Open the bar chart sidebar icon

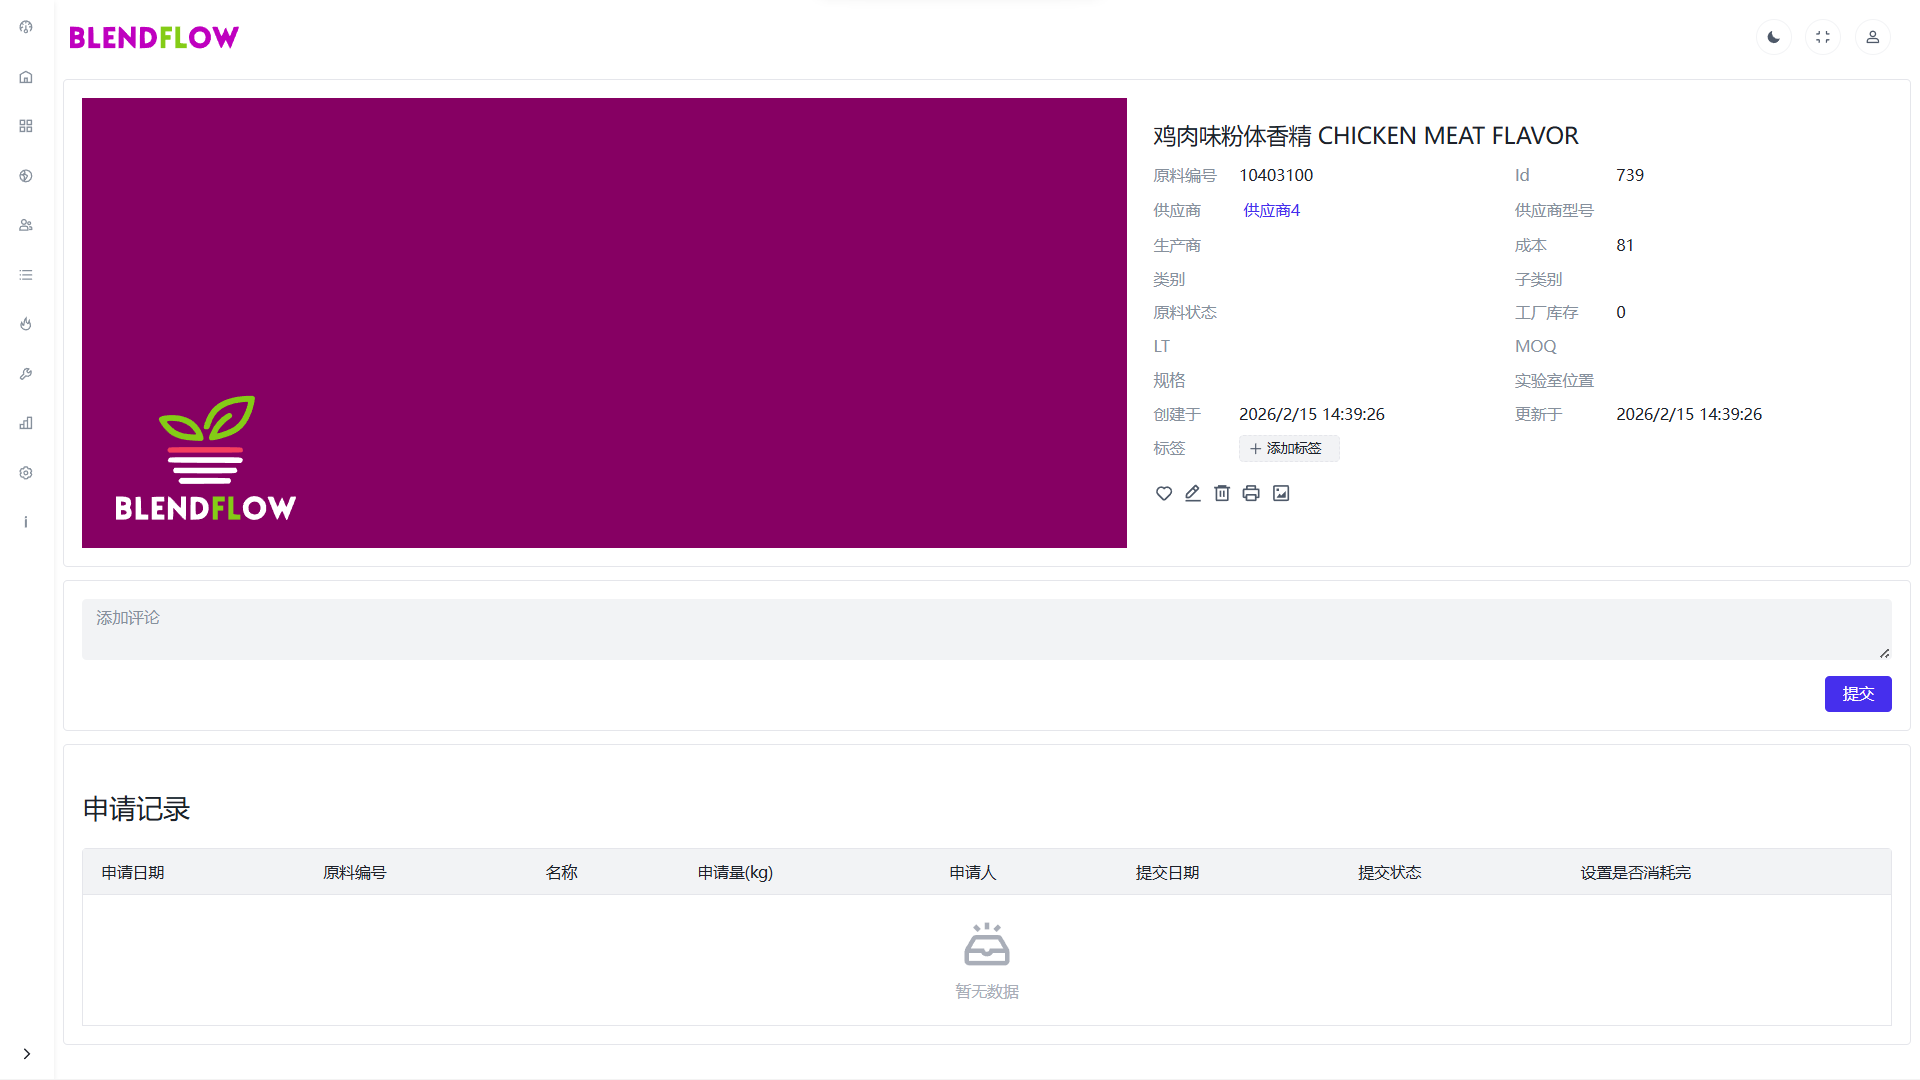(26, 423)
